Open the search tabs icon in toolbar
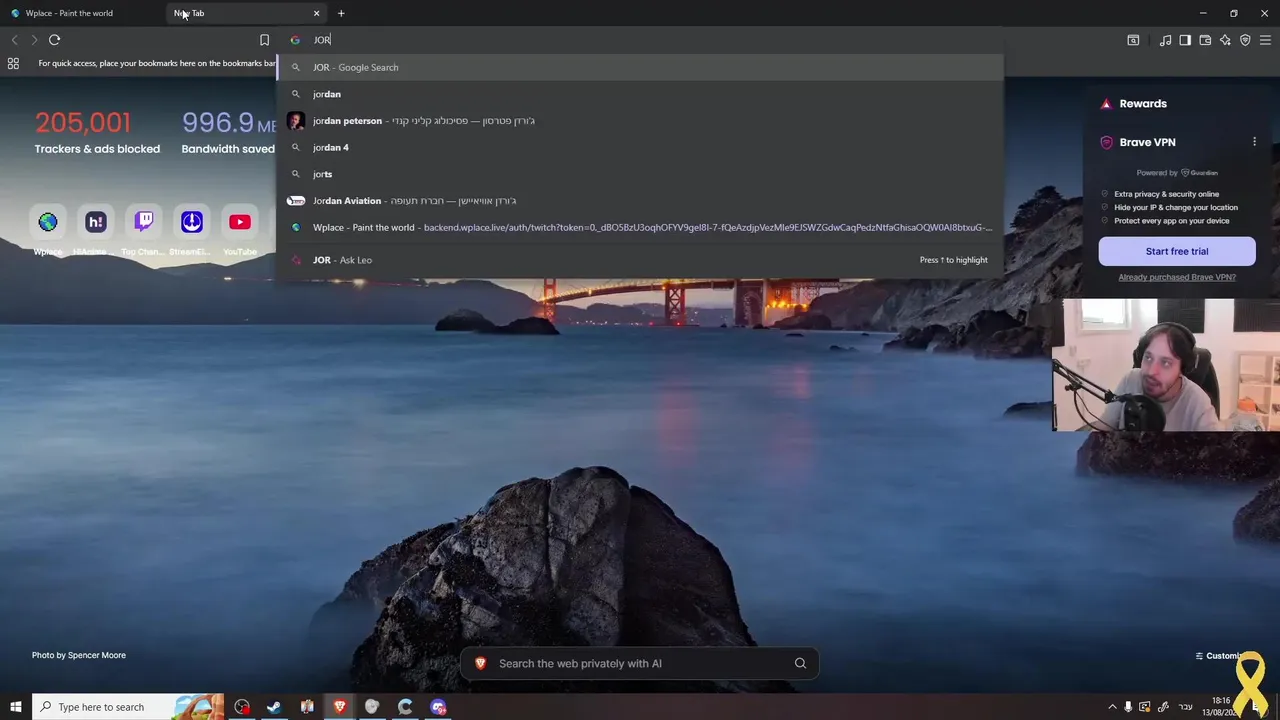Screen dimensions: 1280x720 [1133, 40]
